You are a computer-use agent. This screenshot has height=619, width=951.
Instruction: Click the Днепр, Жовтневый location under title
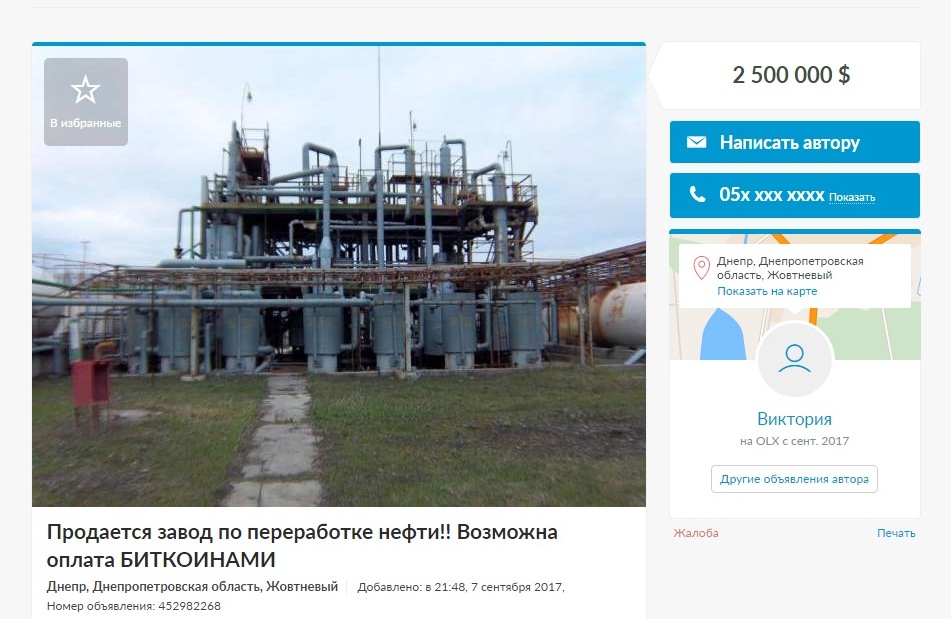pos(192,586)
